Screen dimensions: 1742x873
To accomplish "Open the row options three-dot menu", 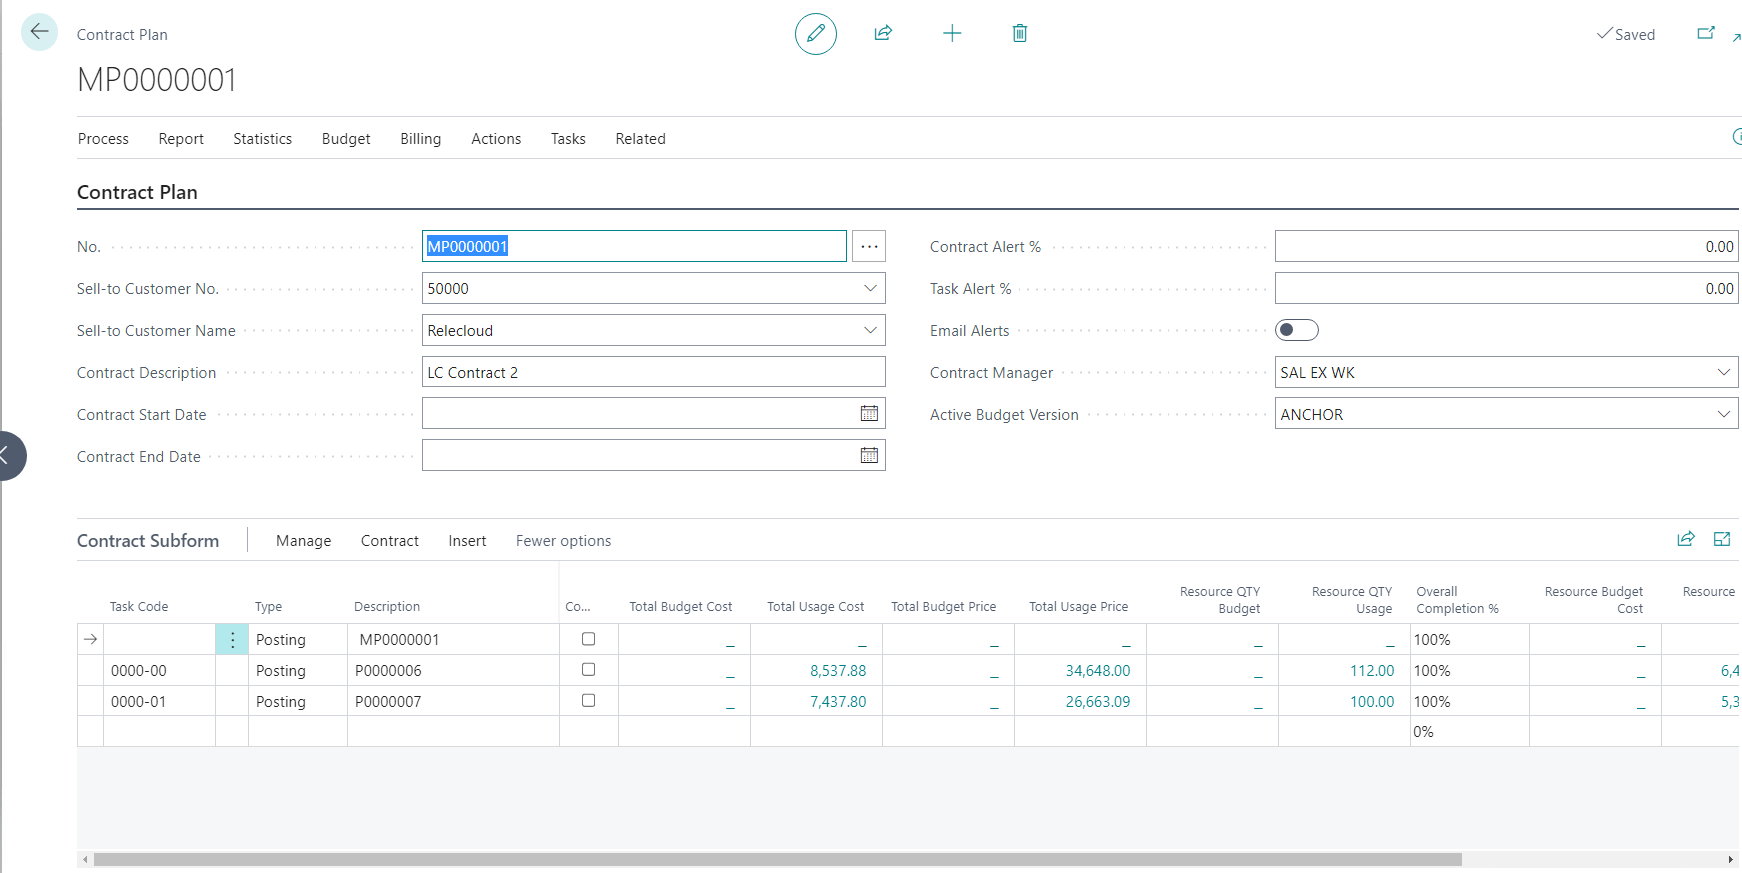I will click(232, 640).
